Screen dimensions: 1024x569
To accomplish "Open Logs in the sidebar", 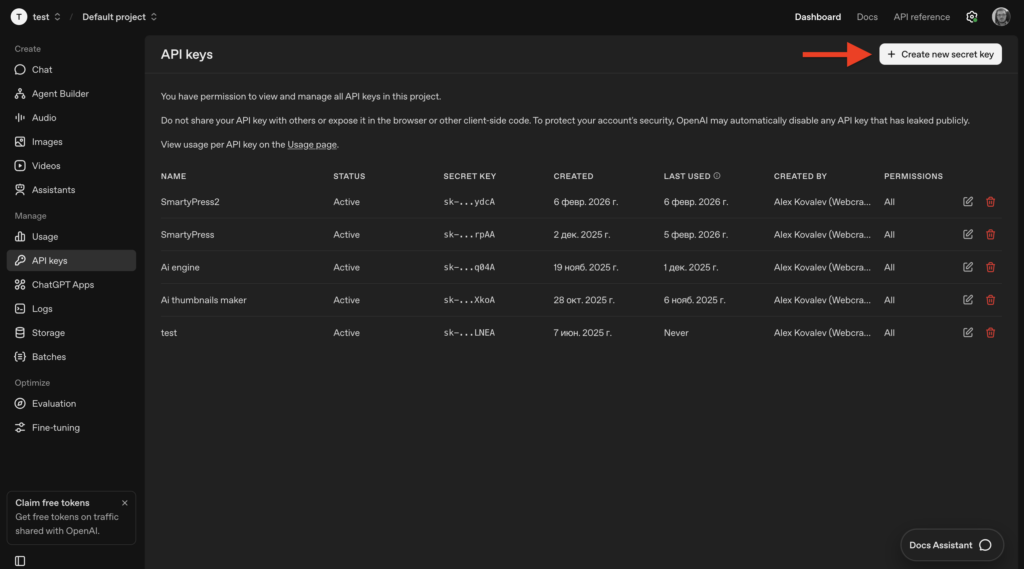I will point(71,309).
